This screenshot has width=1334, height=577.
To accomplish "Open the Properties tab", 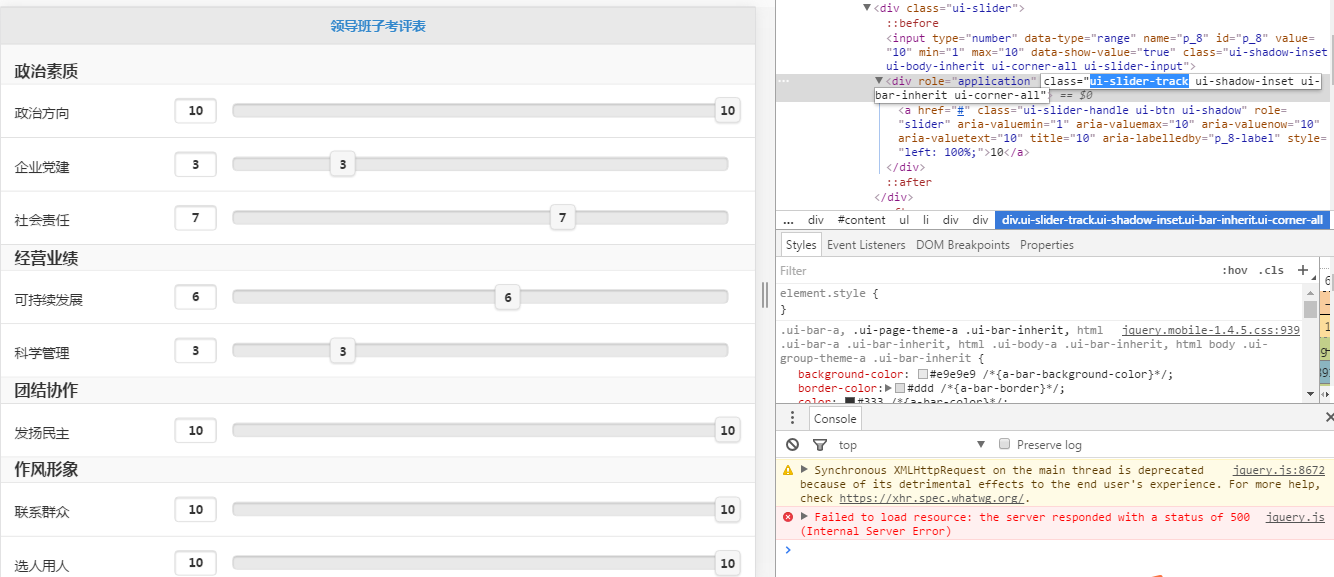I will point(1047,244).
